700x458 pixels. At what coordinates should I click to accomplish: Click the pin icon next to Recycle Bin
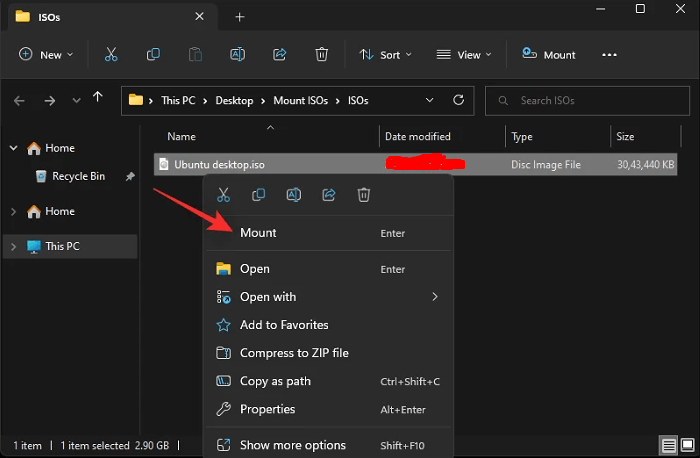tap(130, 177)
